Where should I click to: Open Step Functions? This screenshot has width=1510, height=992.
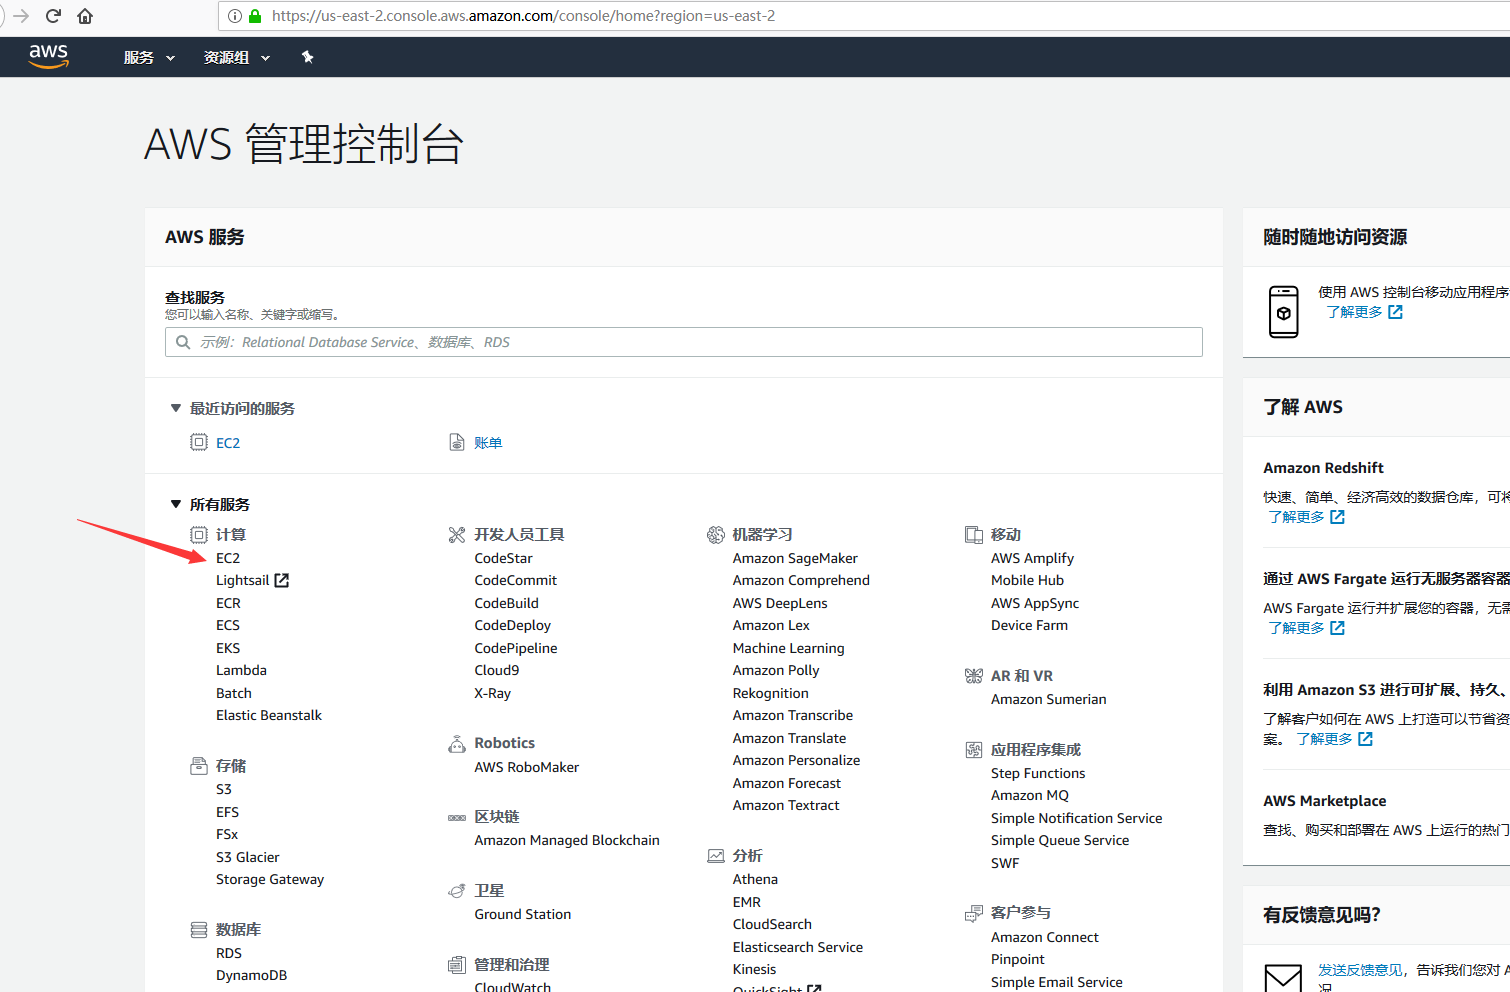click(x=1038, y=773)
